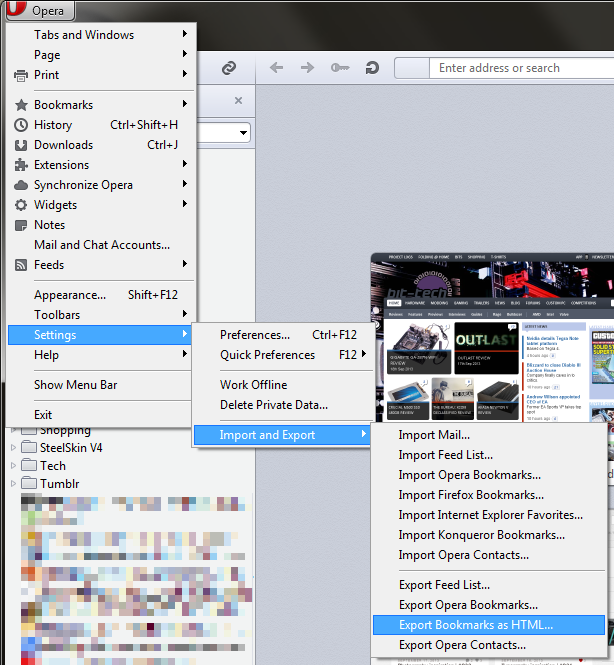Click the Extensions puzzle piece icon

[x=21, y=165]
